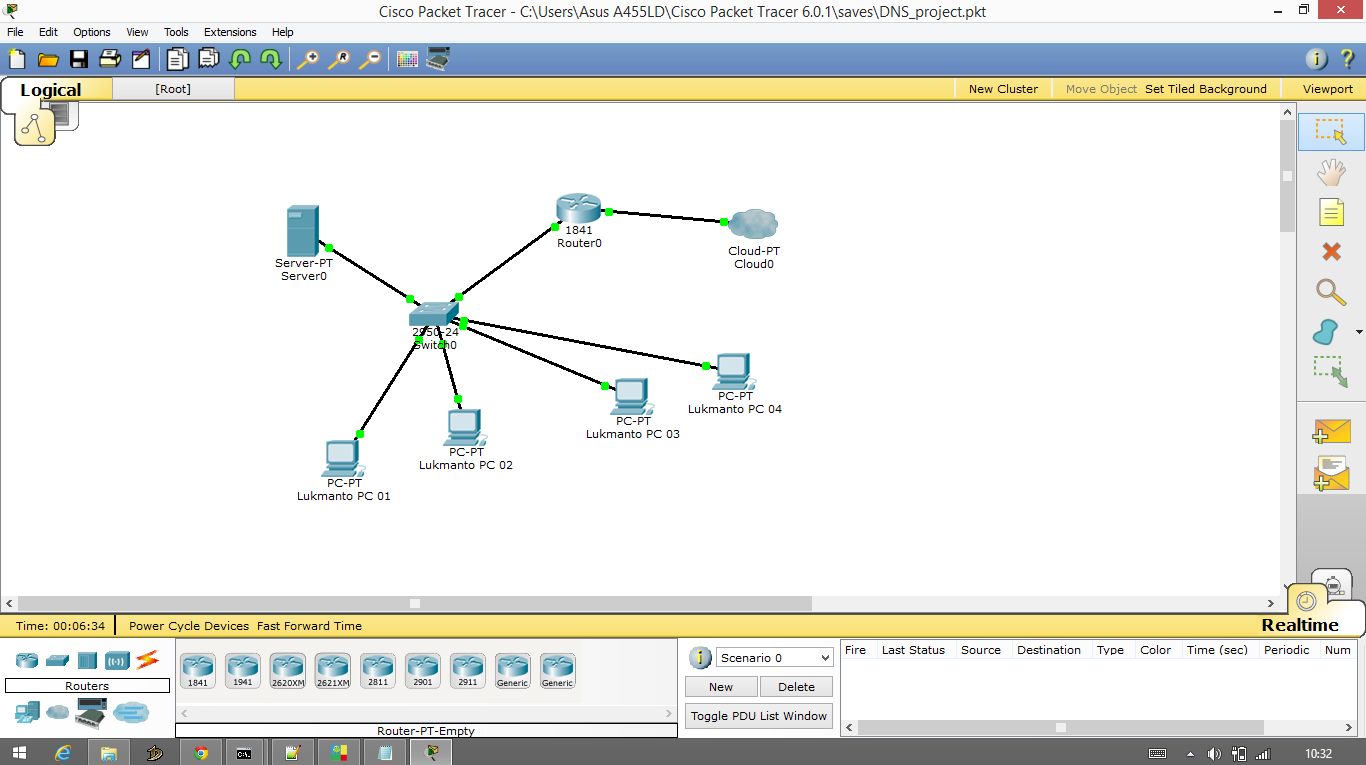Select the Wireless Devices category
The width and height of the screenshot is (1366, 765).
[117, 660]
